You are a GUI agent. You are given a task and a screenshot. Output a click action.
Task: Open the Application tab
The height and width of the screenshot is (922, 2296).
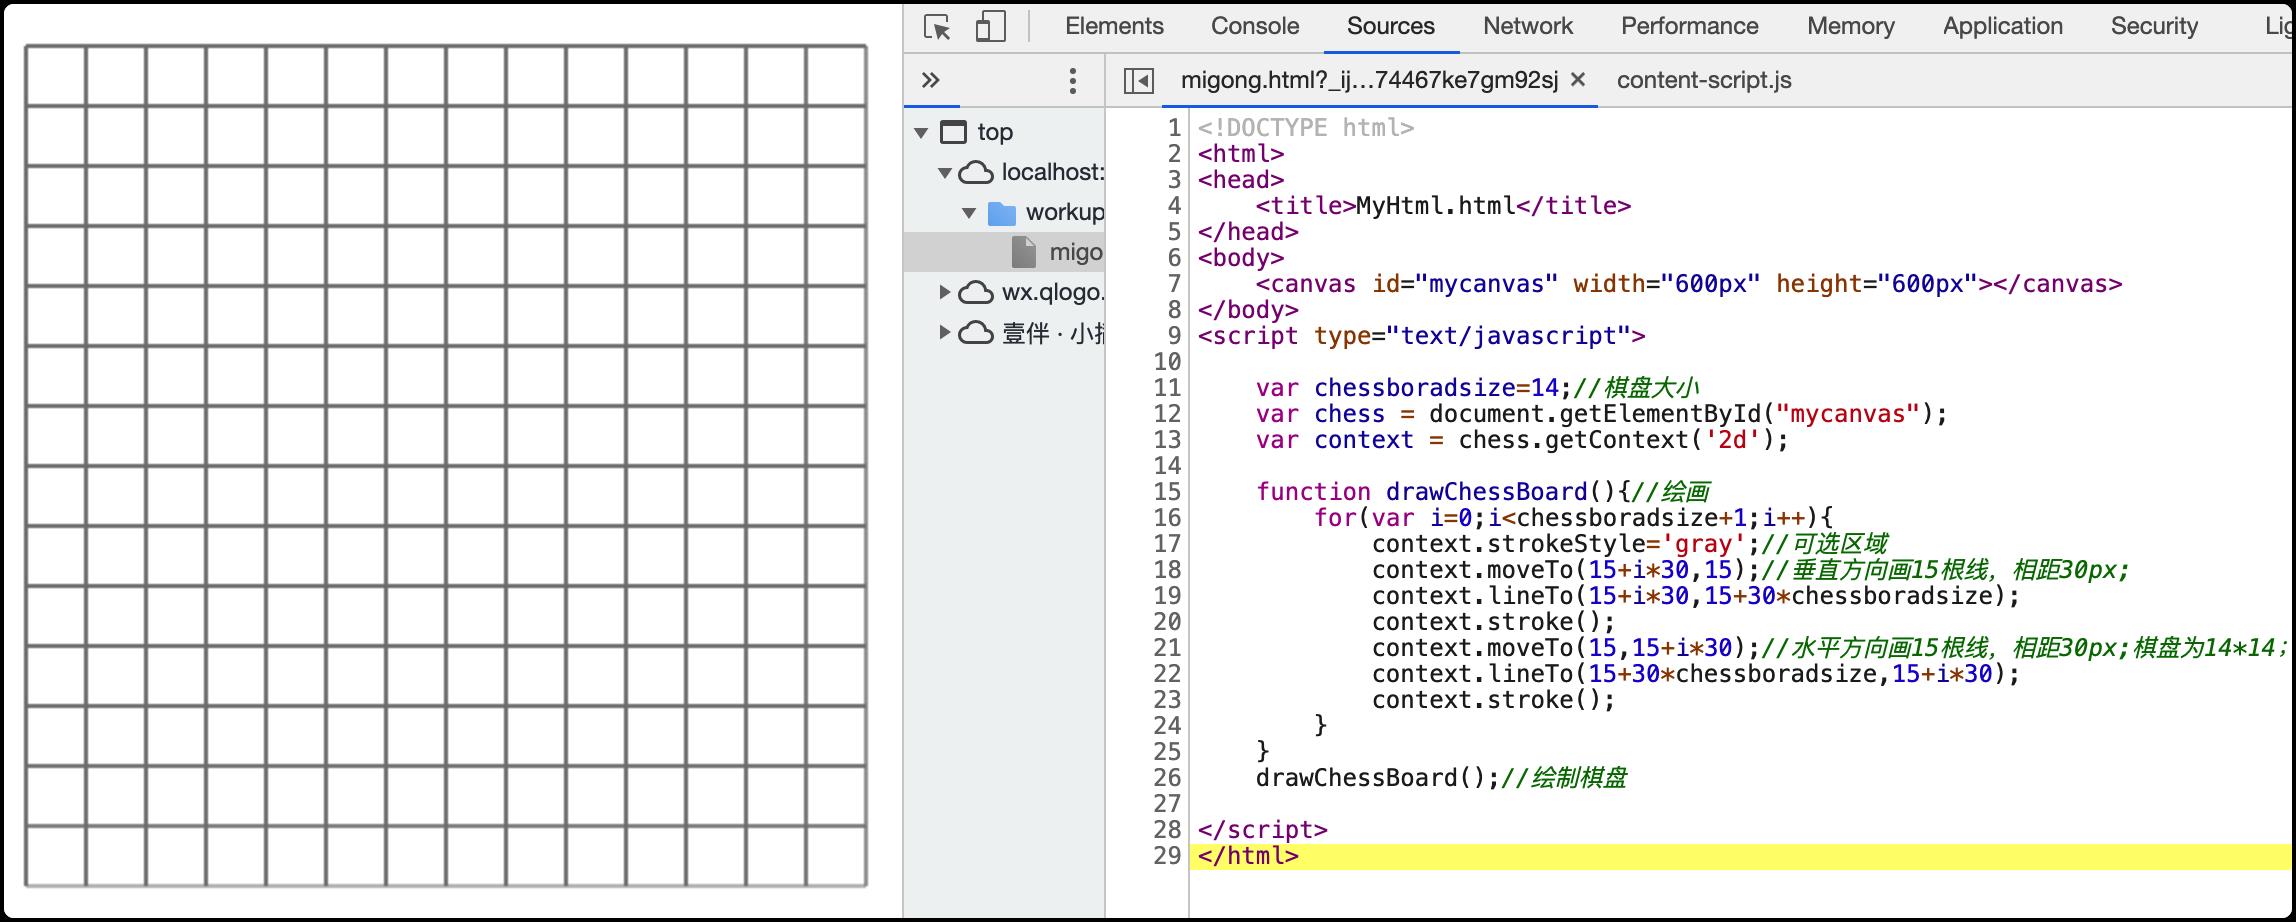click(2002, 26)
